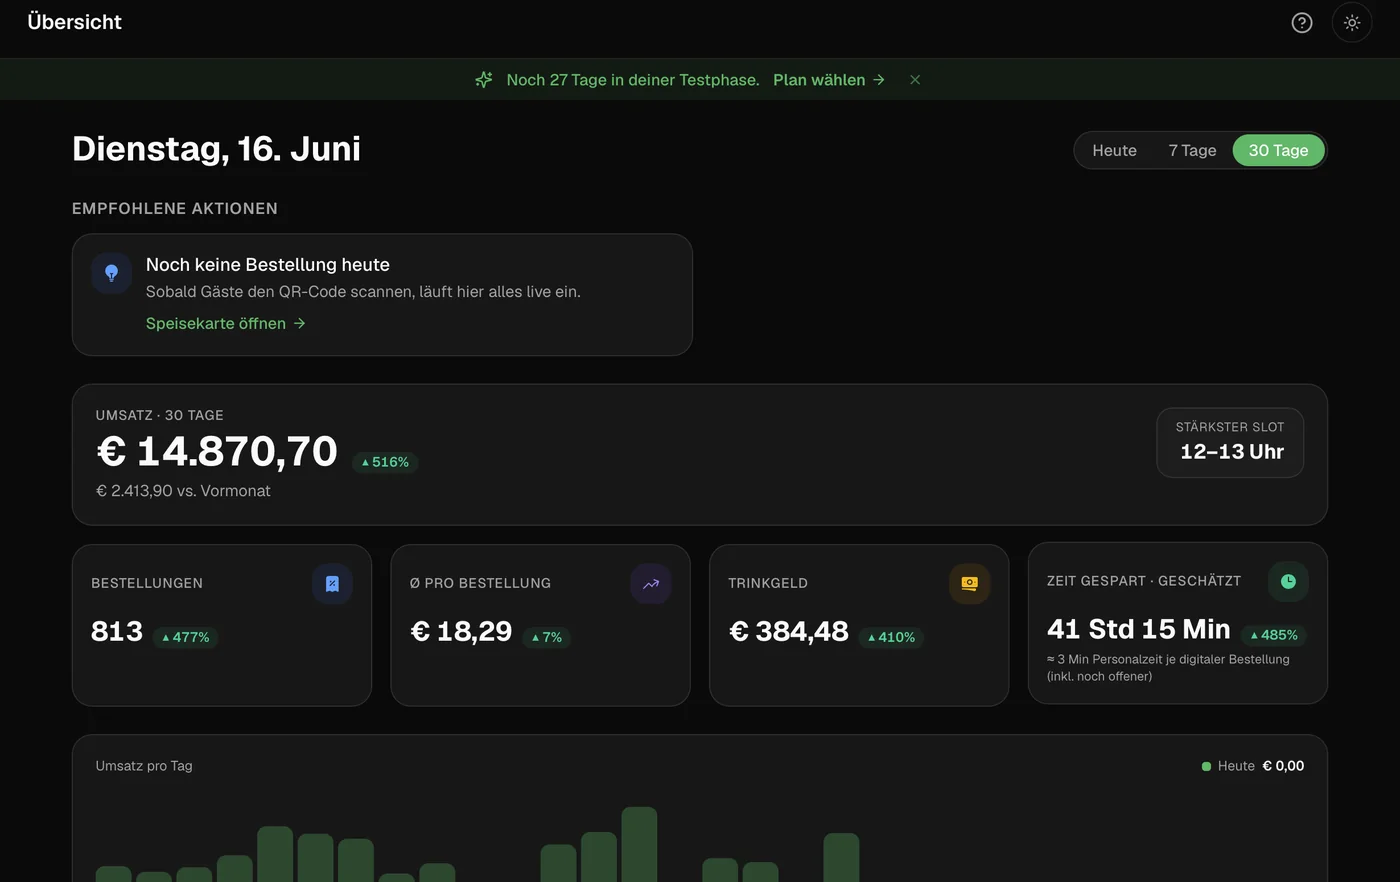Click the 7% per-order change badge
Image resolution: width=1400 pixels, height=882 pixels.
pos(546,637)
